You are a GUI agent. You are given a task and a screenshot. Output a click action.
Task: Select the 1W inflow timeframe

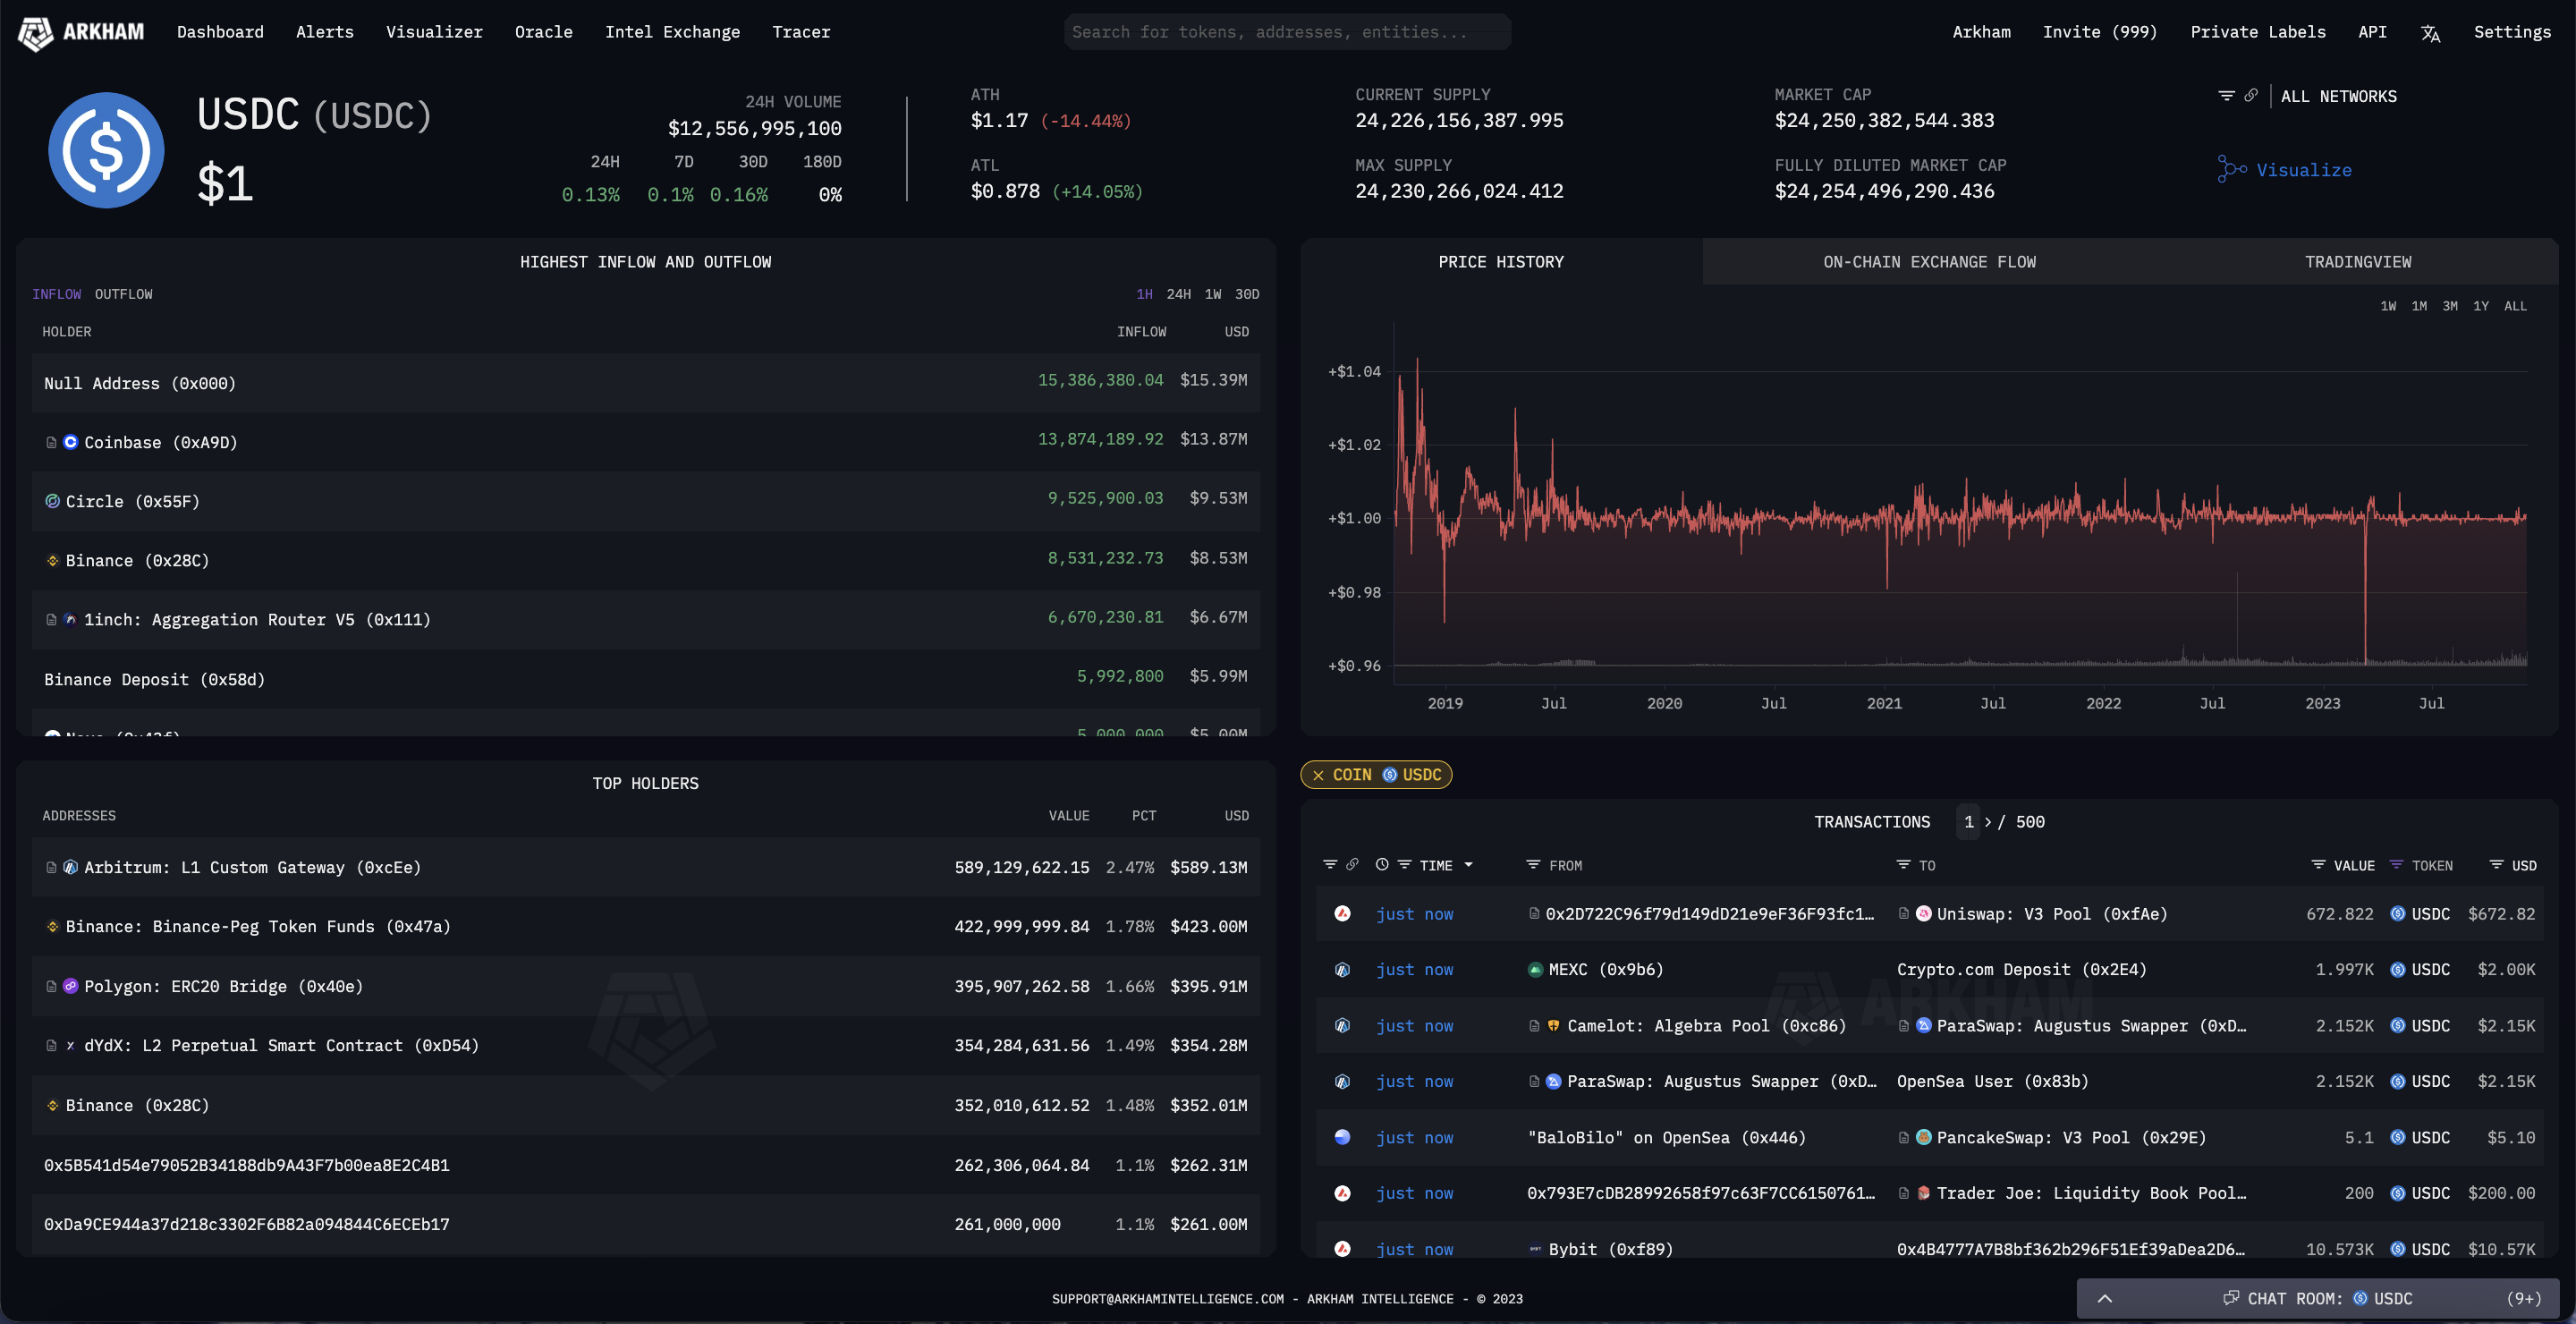(1213, 294)
